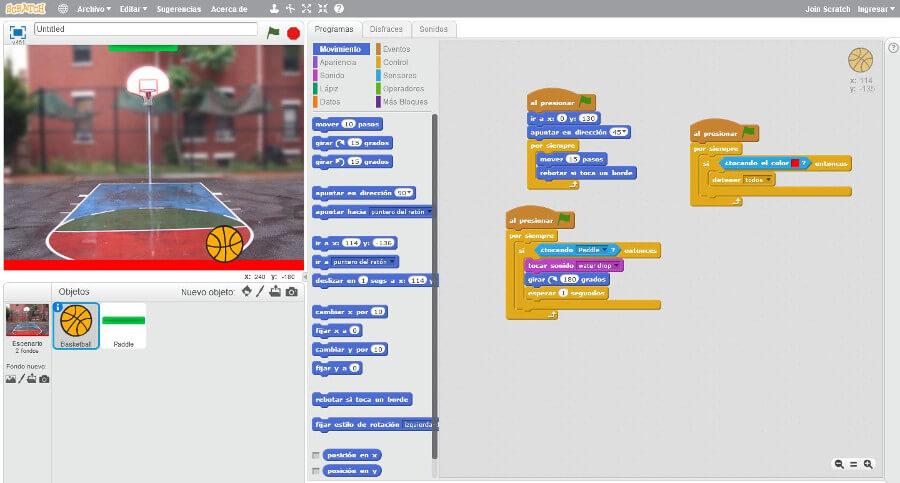This screenshot has width=900, height=483.
Task: Select the Más Bloques category
Action: click(405, 102)
